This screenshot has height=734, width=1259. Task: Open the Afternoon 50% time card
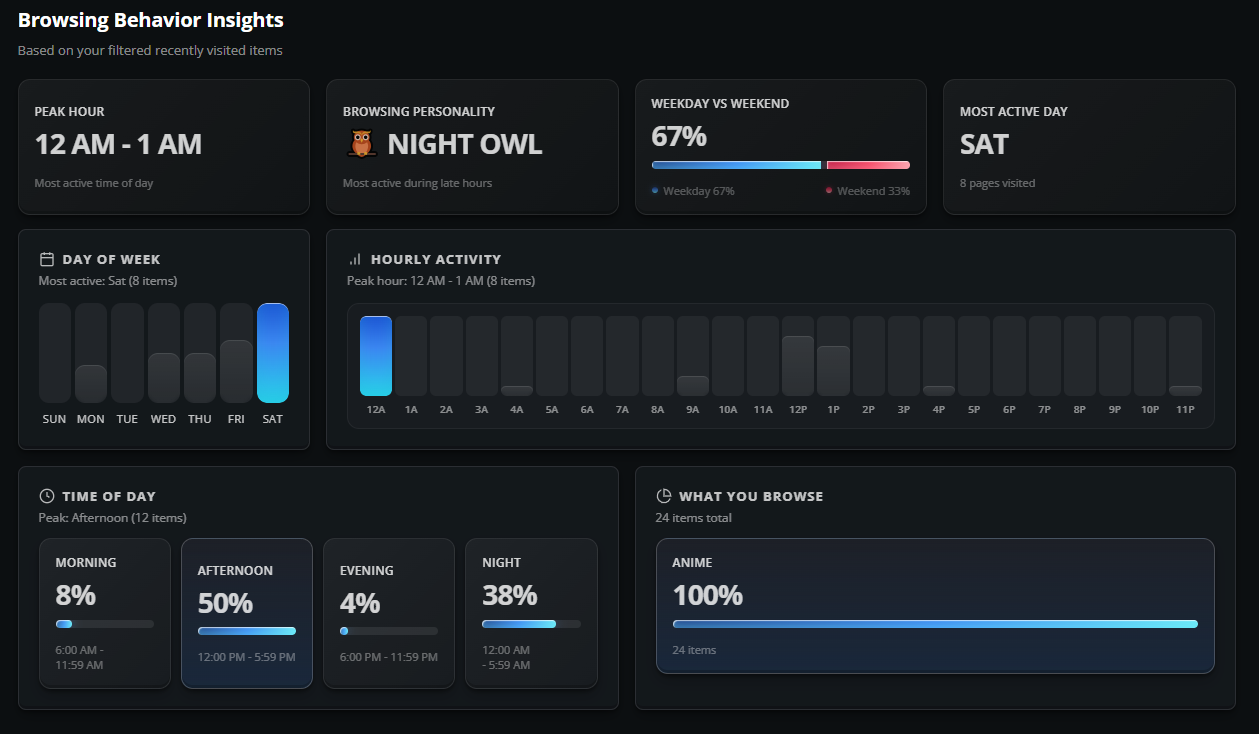click(x=246, y=613)
